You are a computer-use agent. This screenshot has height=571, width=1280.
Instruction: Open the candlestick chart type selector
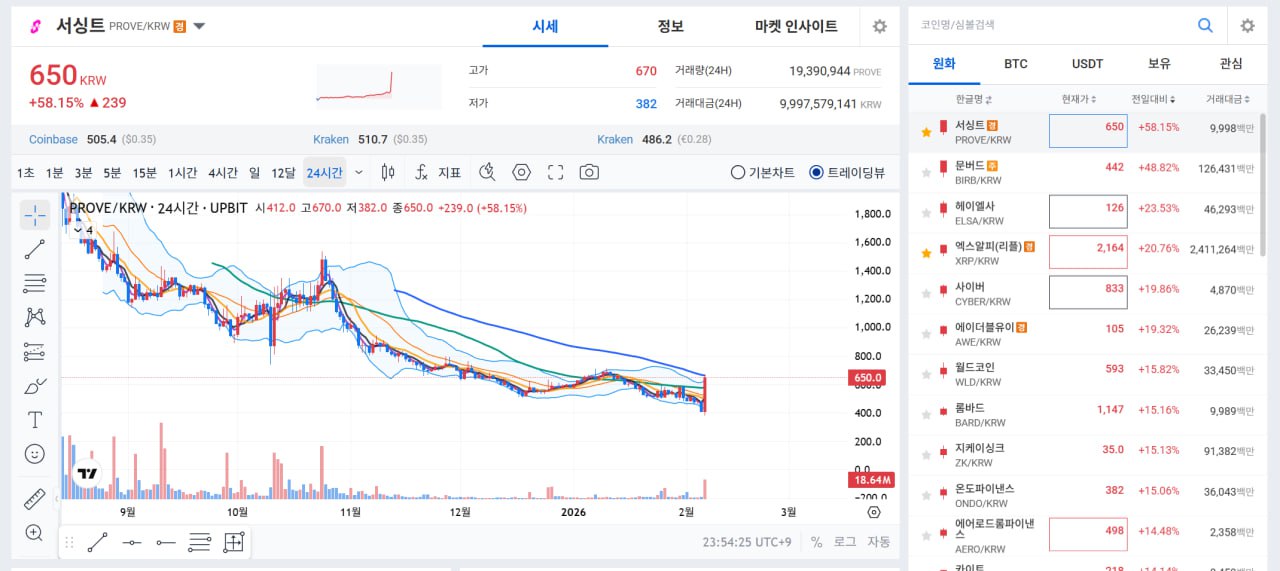coord(388,172)
